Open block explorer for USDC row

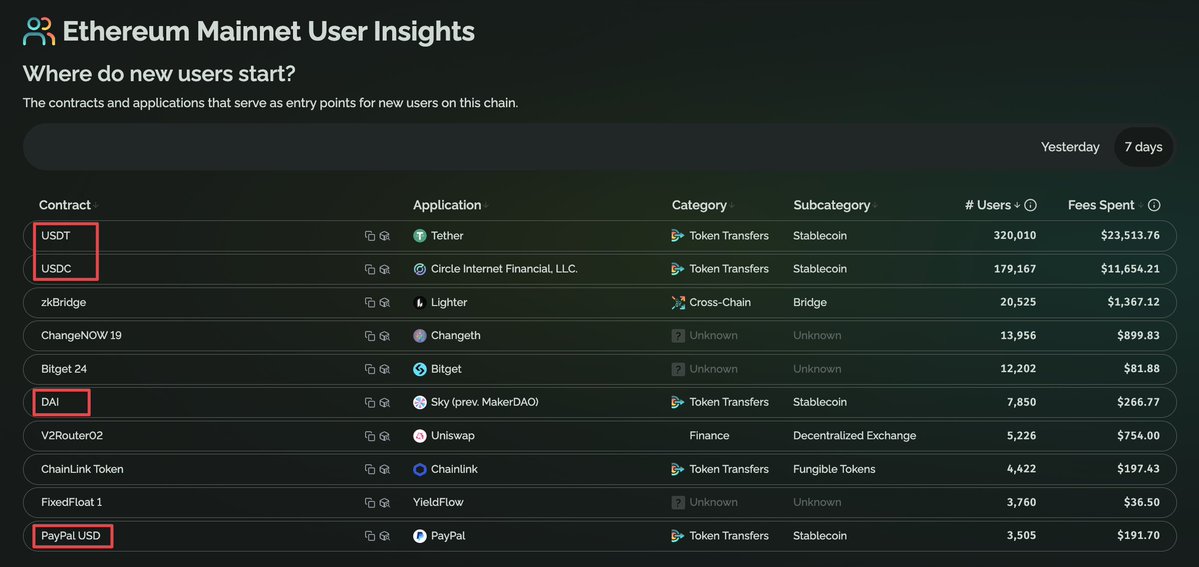[385, 269]
